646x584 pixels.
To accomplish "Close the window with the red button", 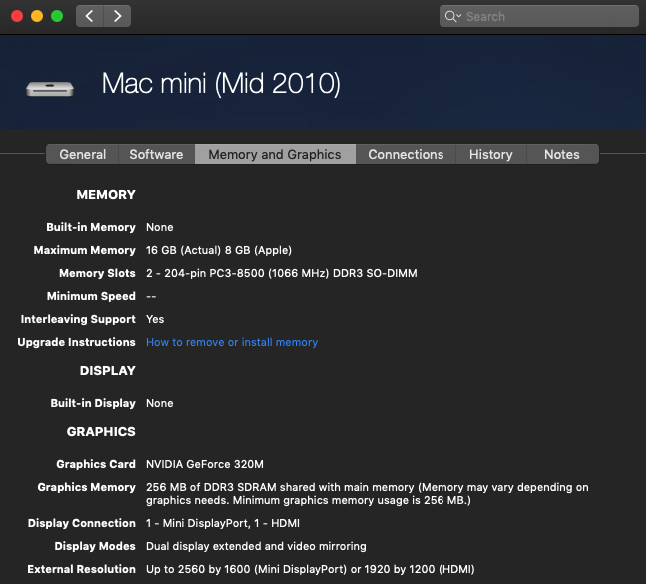I will click(x=17, y=16).
